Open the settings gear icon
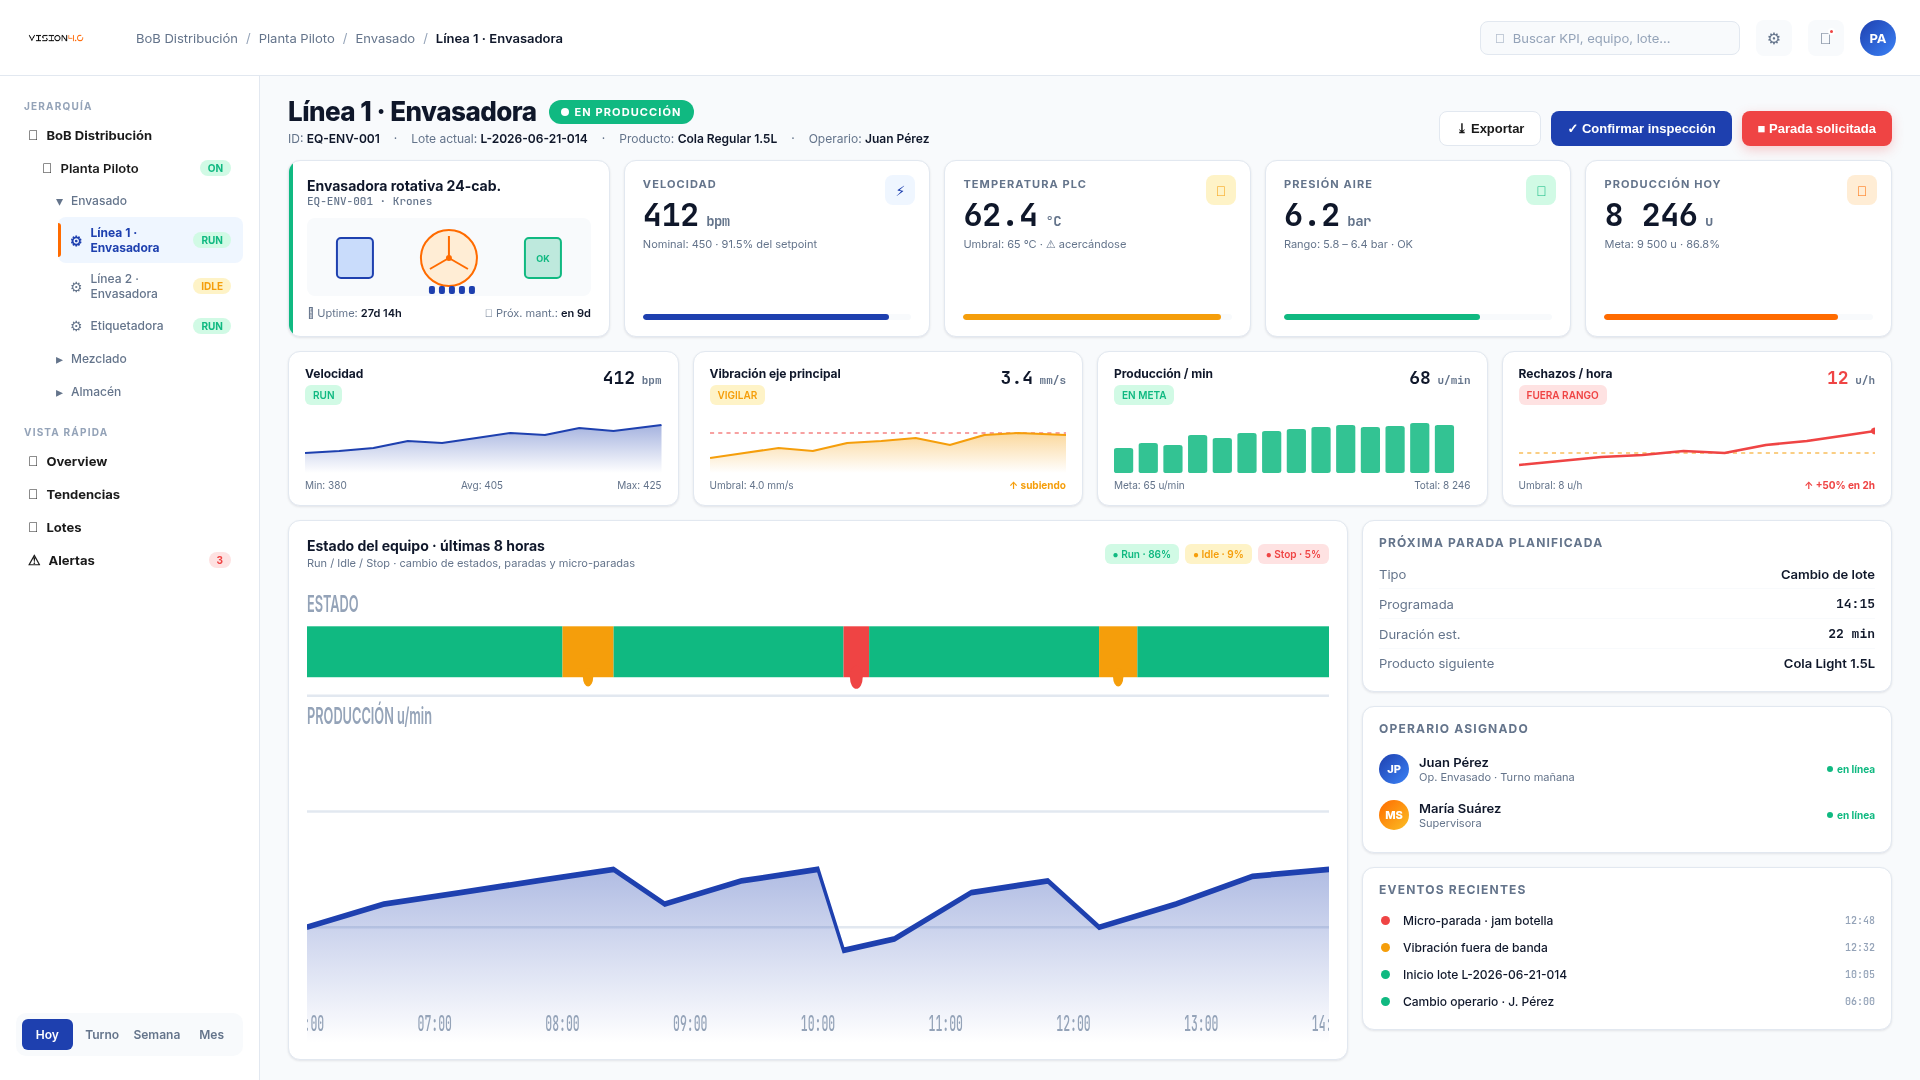Screen dimensions: 1920x1080 pyautogui.click(x=1774, y=38)
